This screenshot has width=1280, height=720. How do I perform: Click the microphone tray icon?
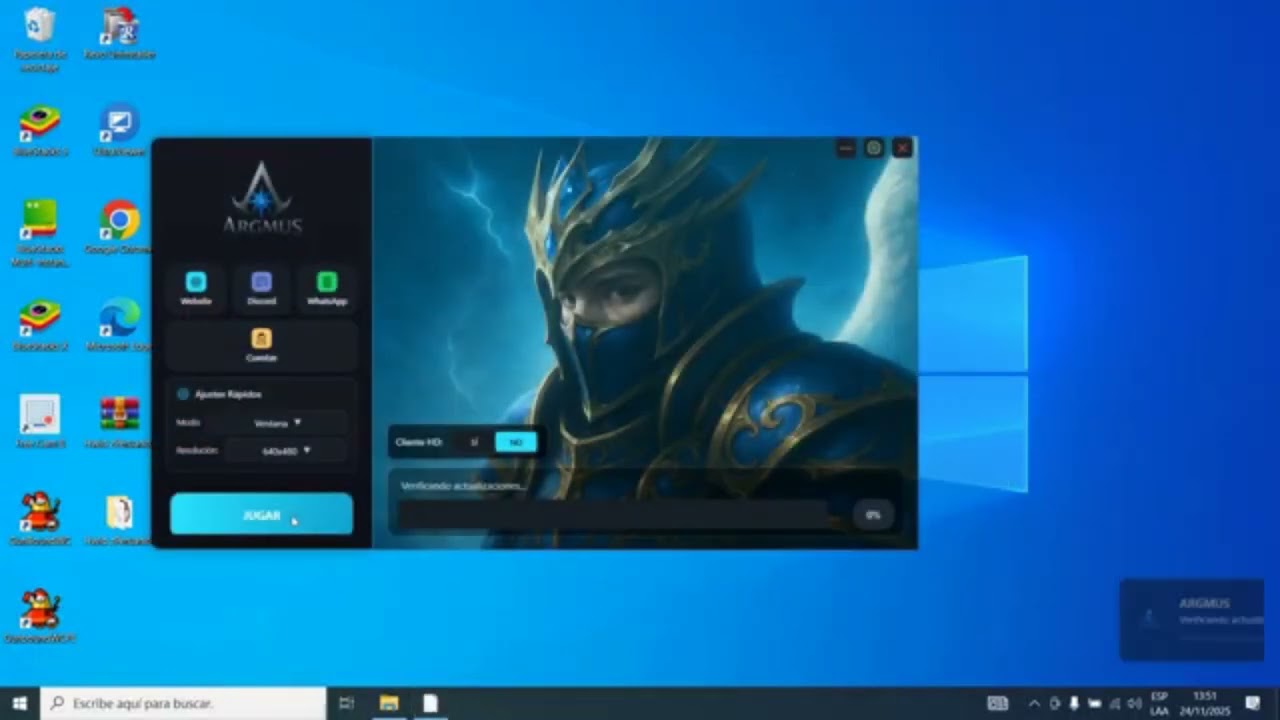tap(1074, 703)
